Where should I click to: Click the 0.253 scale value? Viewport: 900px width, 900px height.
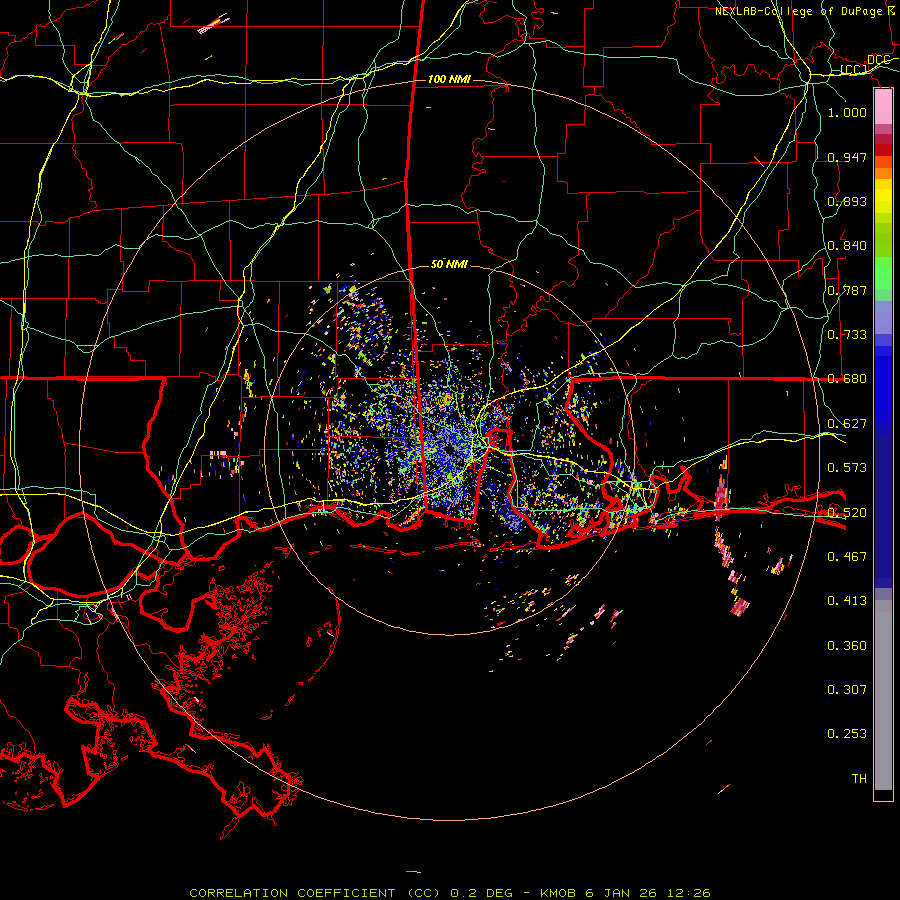pyautogui.click(x=847, y=734)
